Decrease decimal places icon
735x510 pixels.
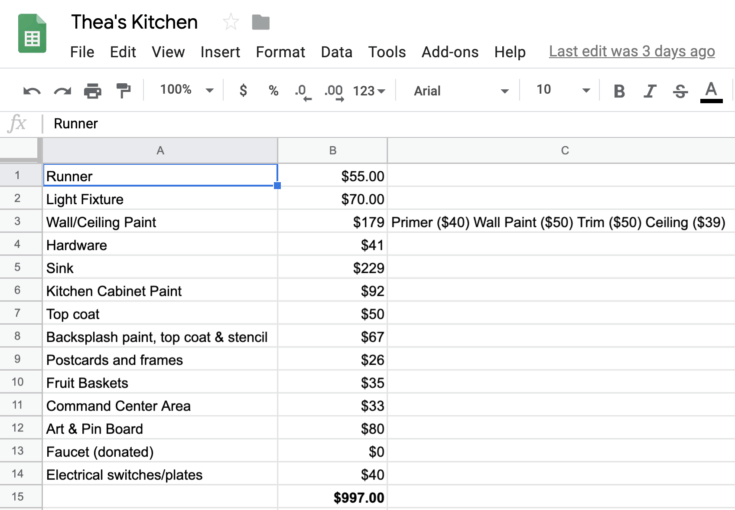click(x=303, y=91)
